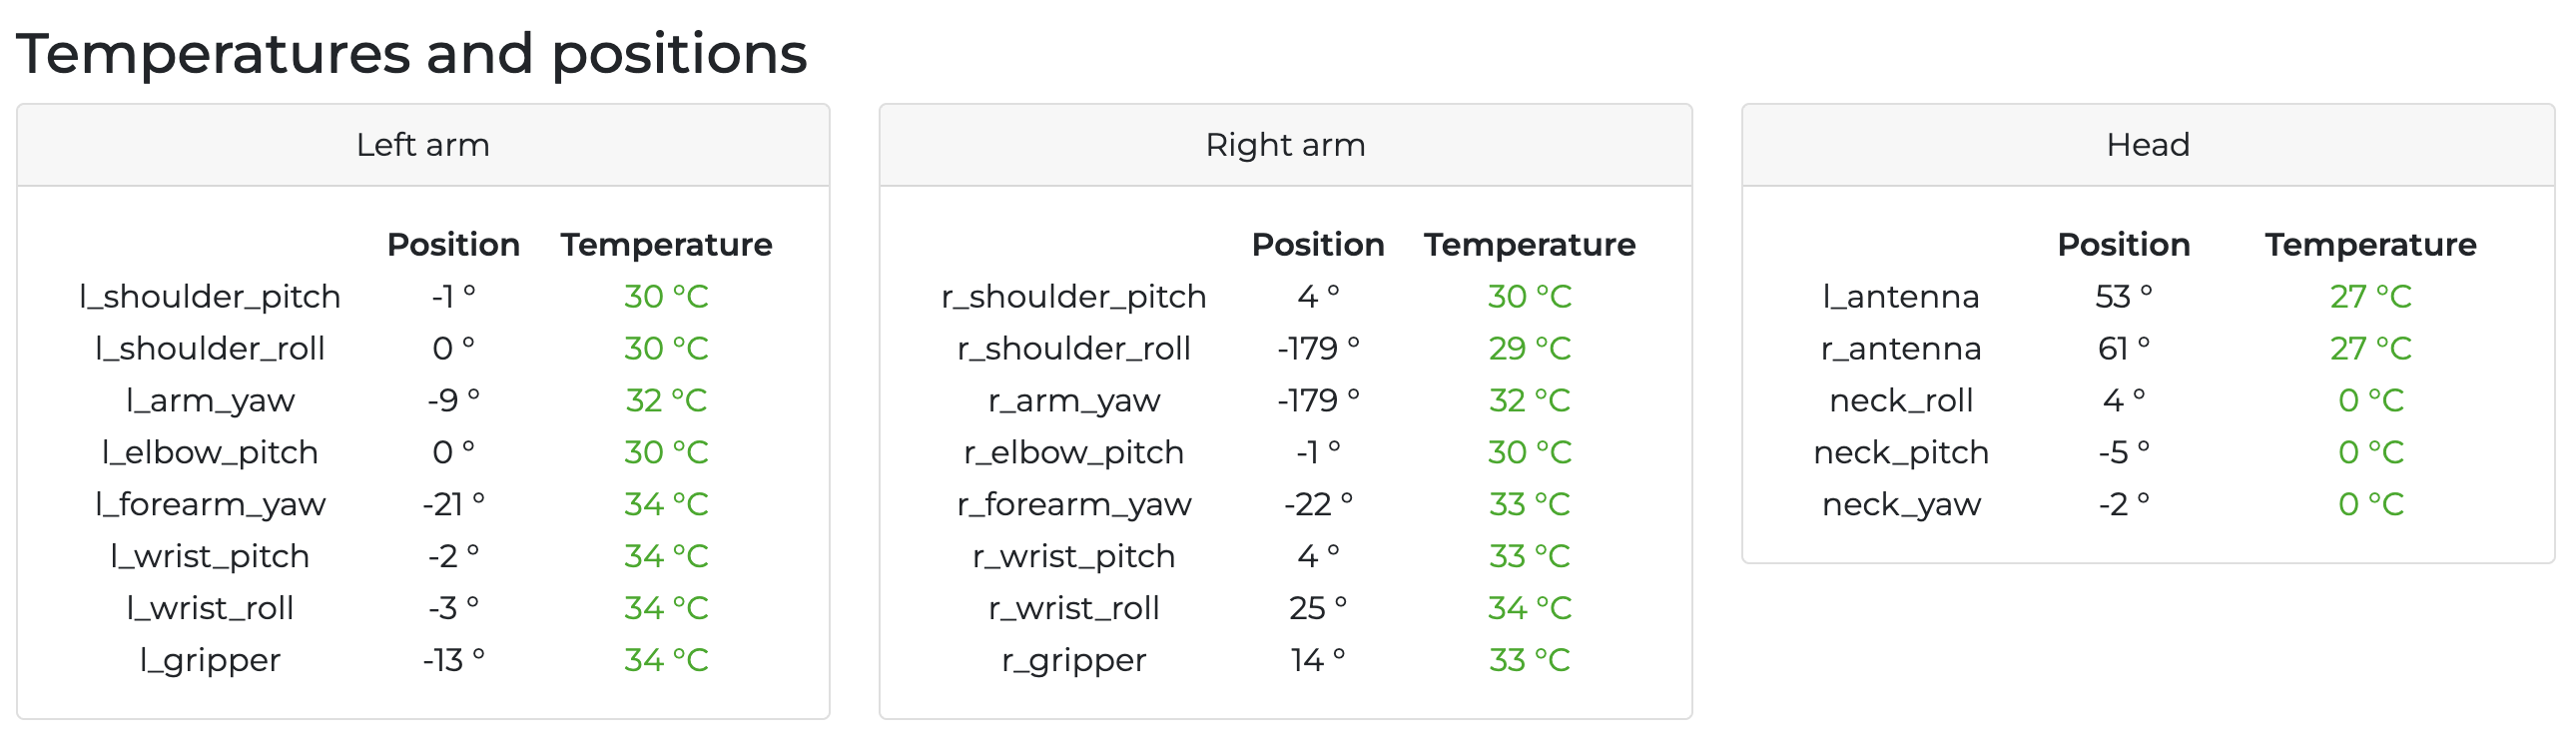Click the Right arm panel header
This screenshot has height=751, width=2576.
1285,145
